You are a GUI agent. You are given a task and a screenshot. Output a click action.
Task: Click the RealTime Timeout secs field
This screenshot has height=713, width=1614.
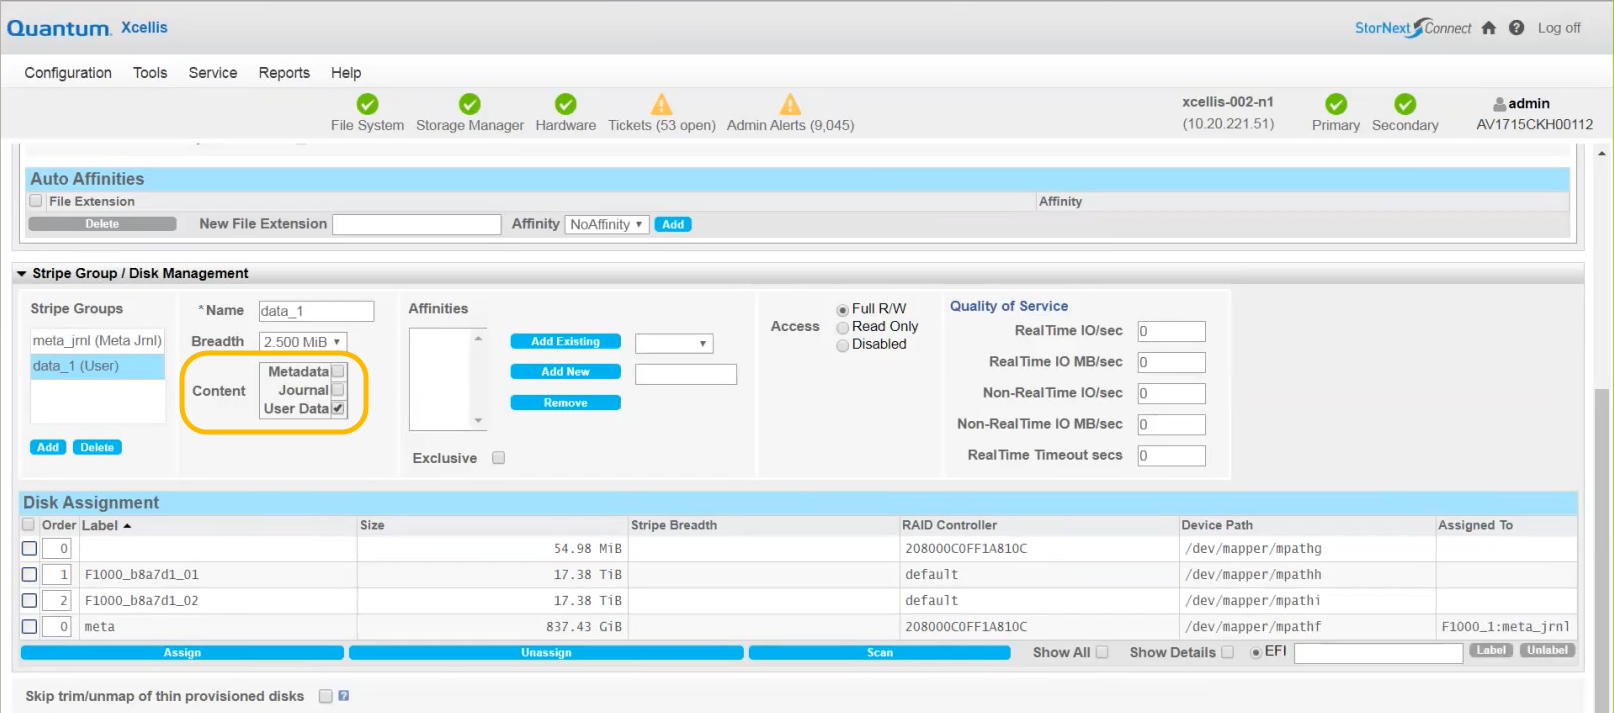(x=1171, y=456)
